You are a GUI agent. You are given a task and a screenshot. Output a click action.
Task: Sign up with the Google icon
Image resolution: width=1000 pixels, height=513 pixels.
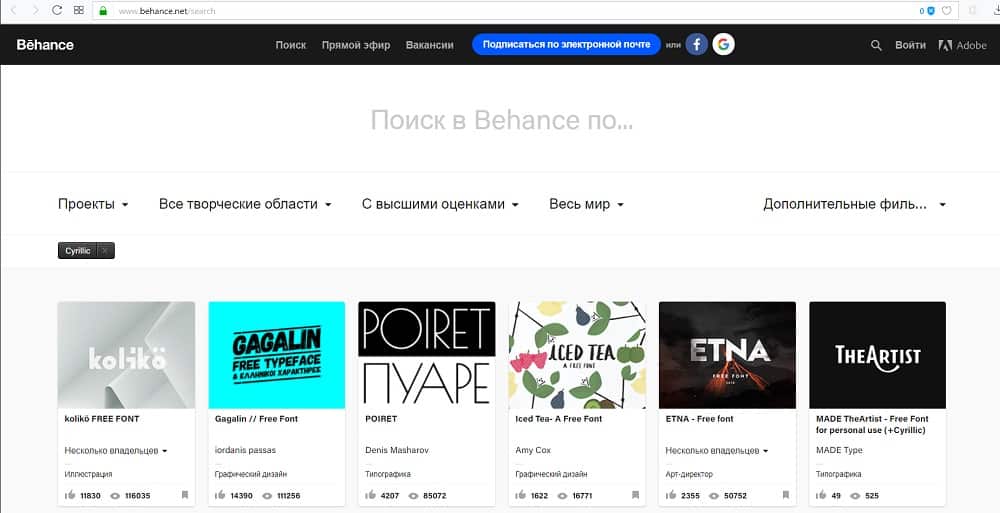point(723,45)
